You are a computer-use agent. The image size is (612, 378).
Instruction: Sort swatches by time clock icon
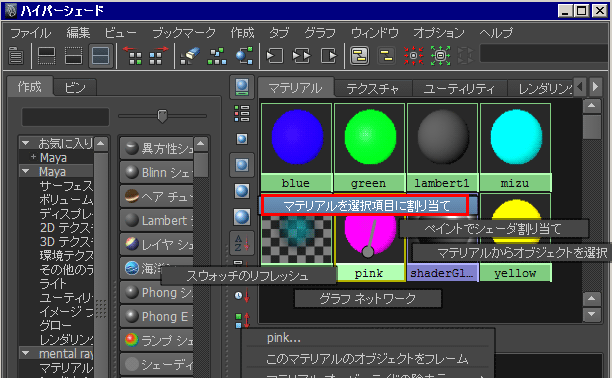[242, 296]
